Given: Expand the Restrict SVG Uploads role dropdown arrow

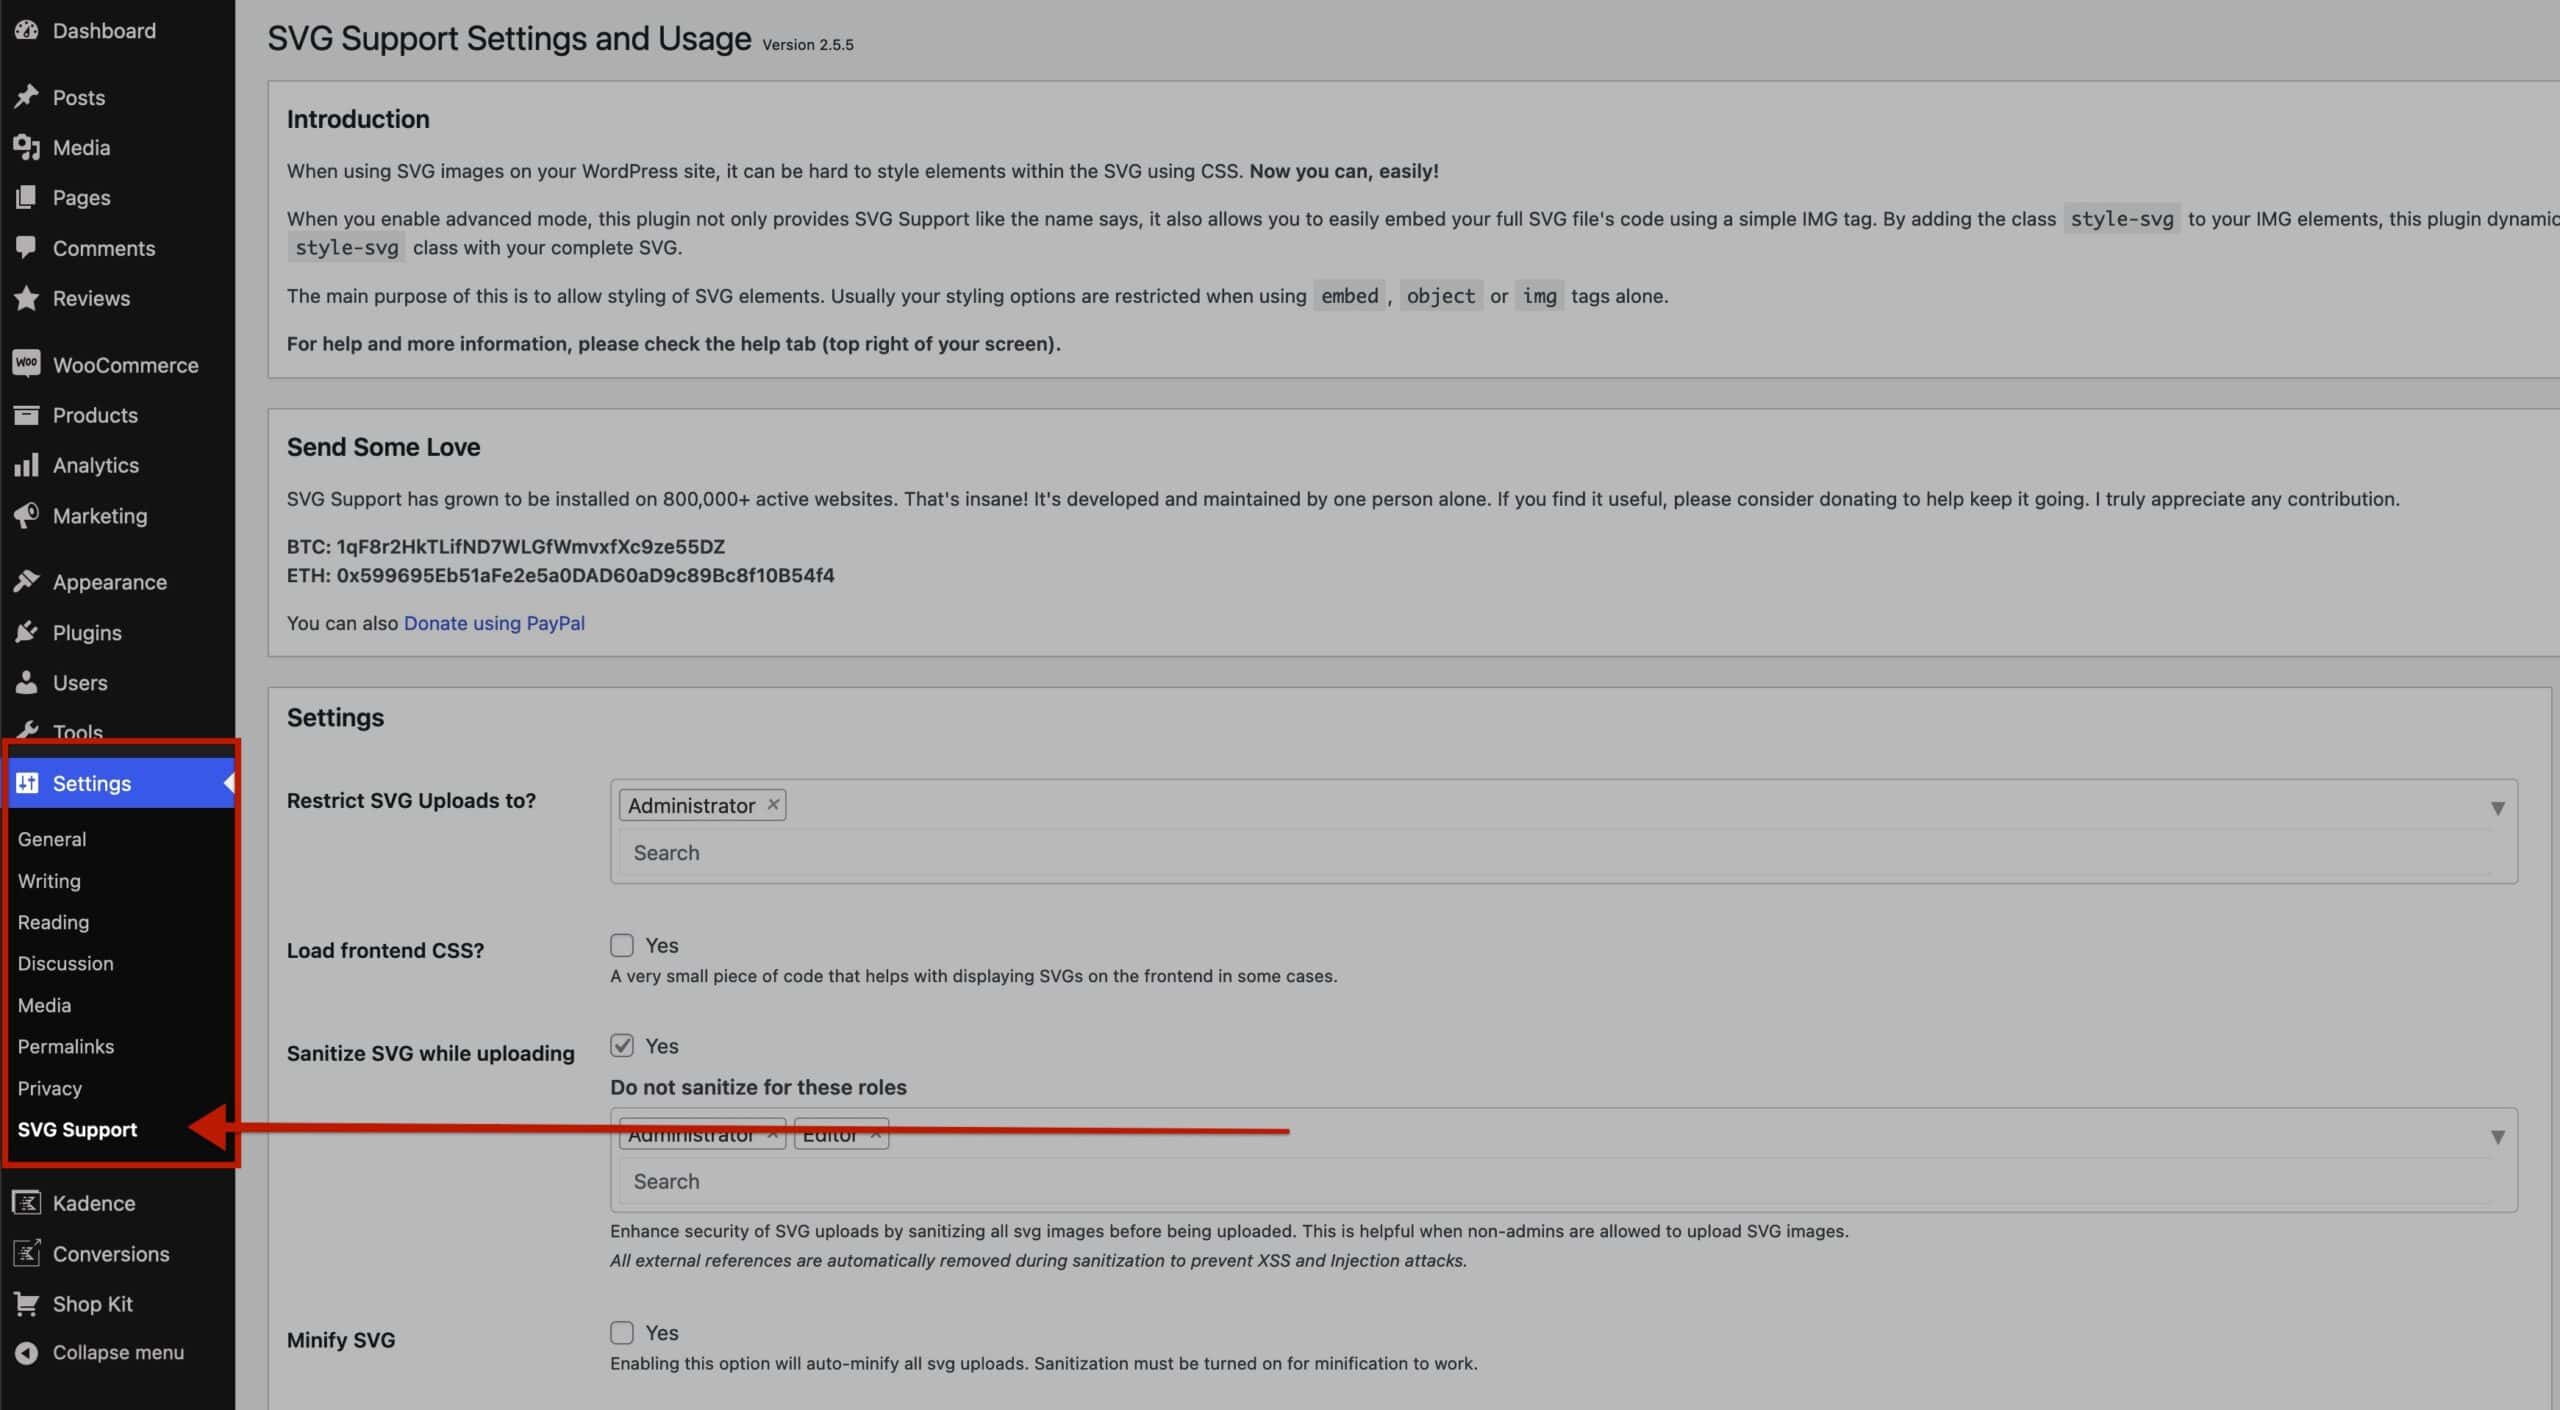Looking at the screenshot, I should (x=2497, y=808).
